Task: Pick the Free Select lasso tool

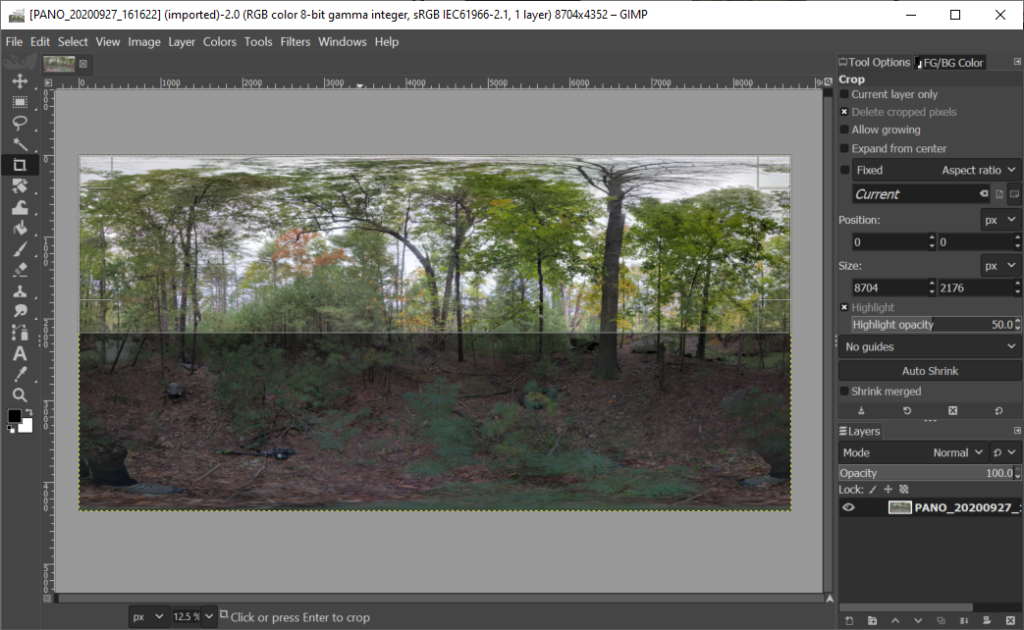Action: (19, 123)
